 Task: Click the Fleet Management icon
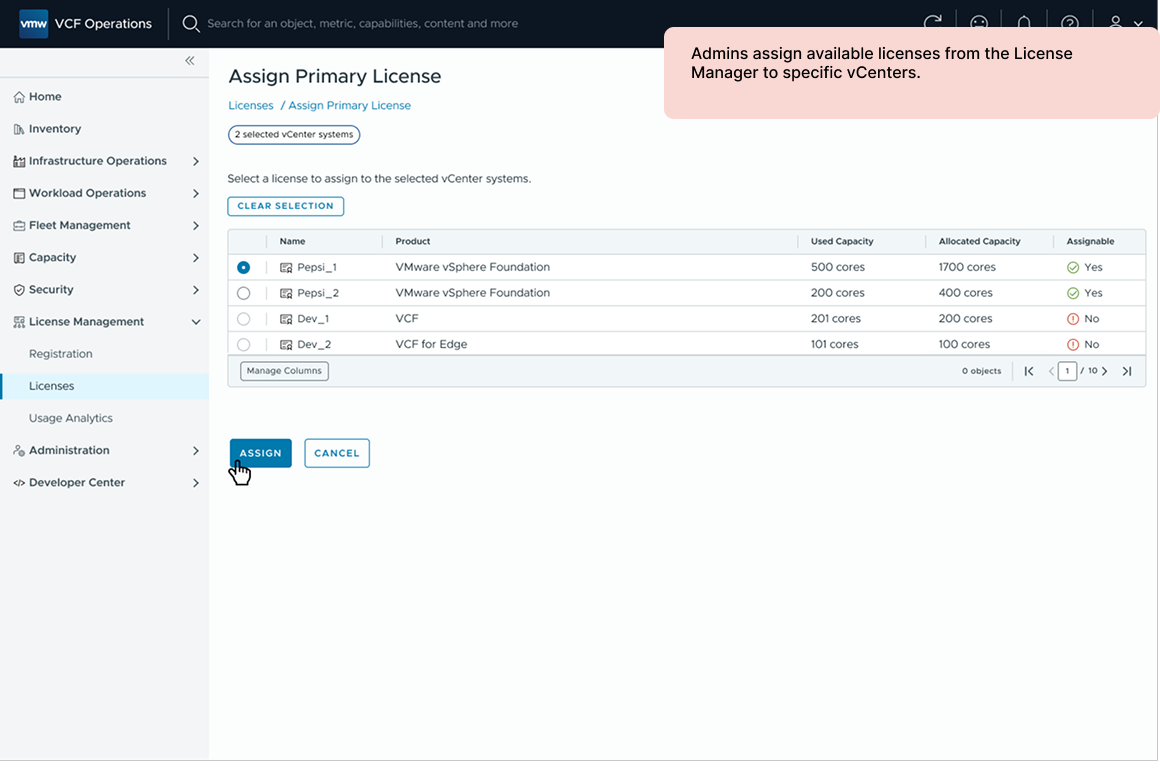click(19, 226)
